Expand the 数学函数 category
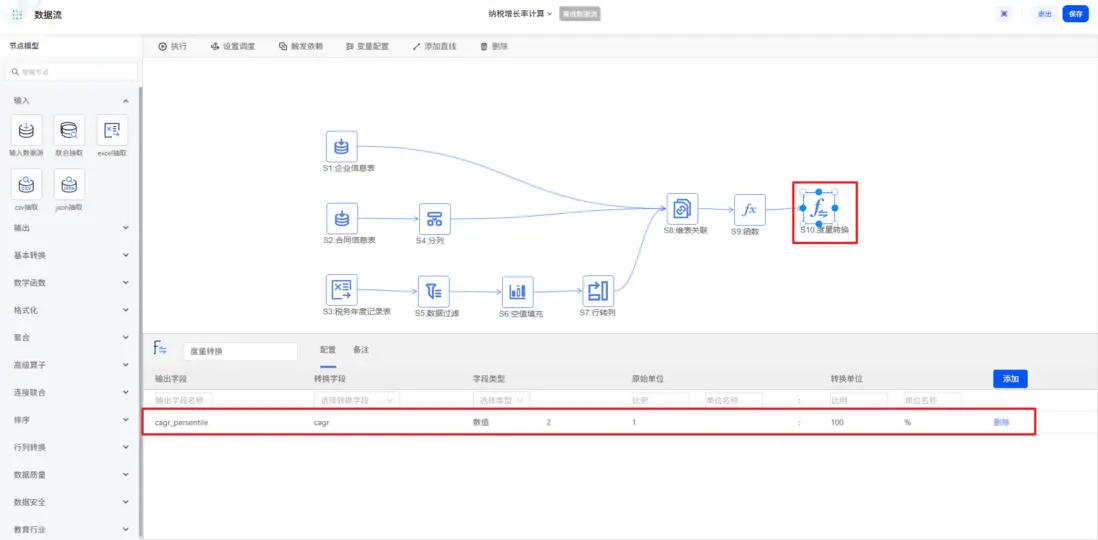This screenshot has height=540, width=1098. coord(125,282)
